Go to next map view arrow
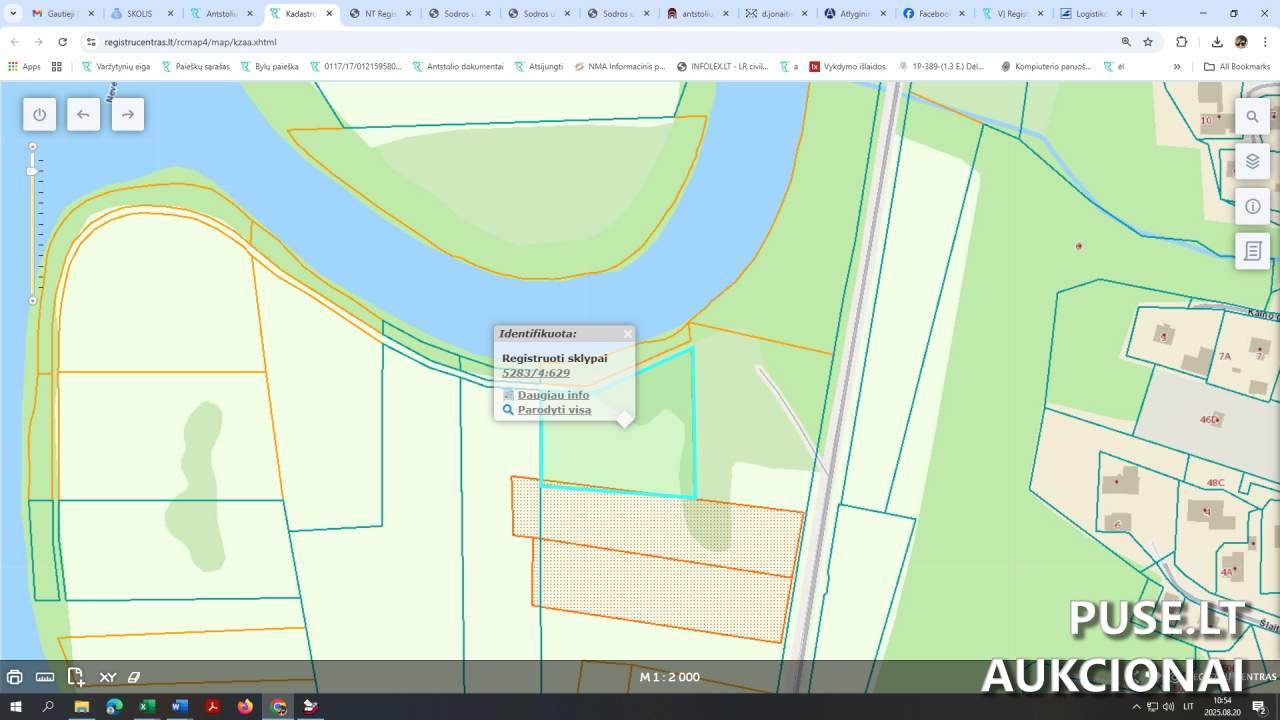 [x=127, y=114]
